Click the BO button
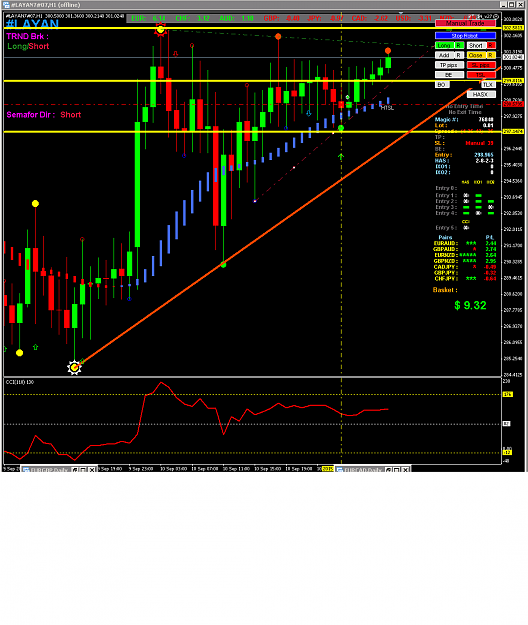This screenshot has height=625, width=528. 442,85
